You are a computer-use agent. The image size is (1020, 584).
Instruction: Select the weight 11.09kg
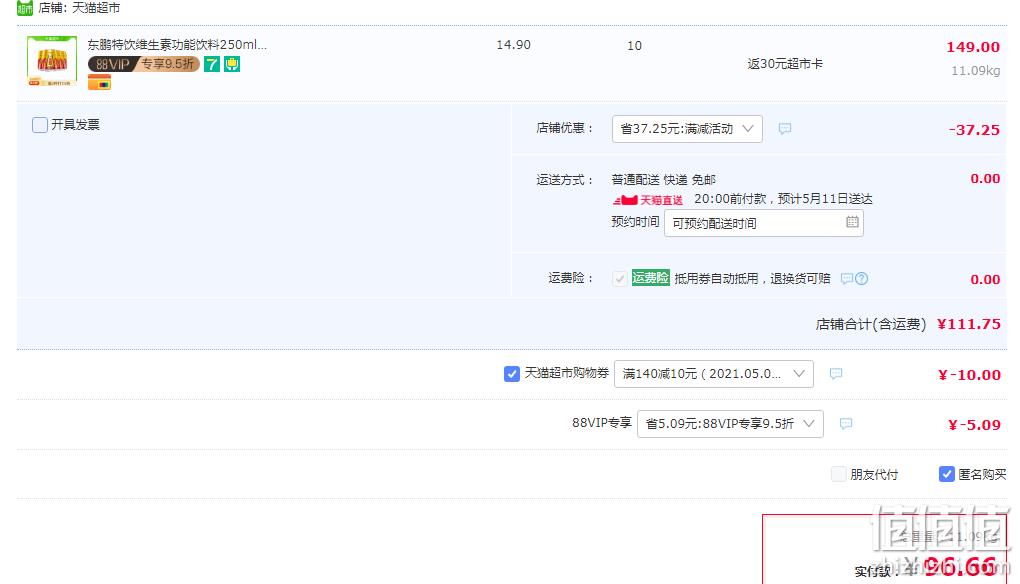[975, 70]
